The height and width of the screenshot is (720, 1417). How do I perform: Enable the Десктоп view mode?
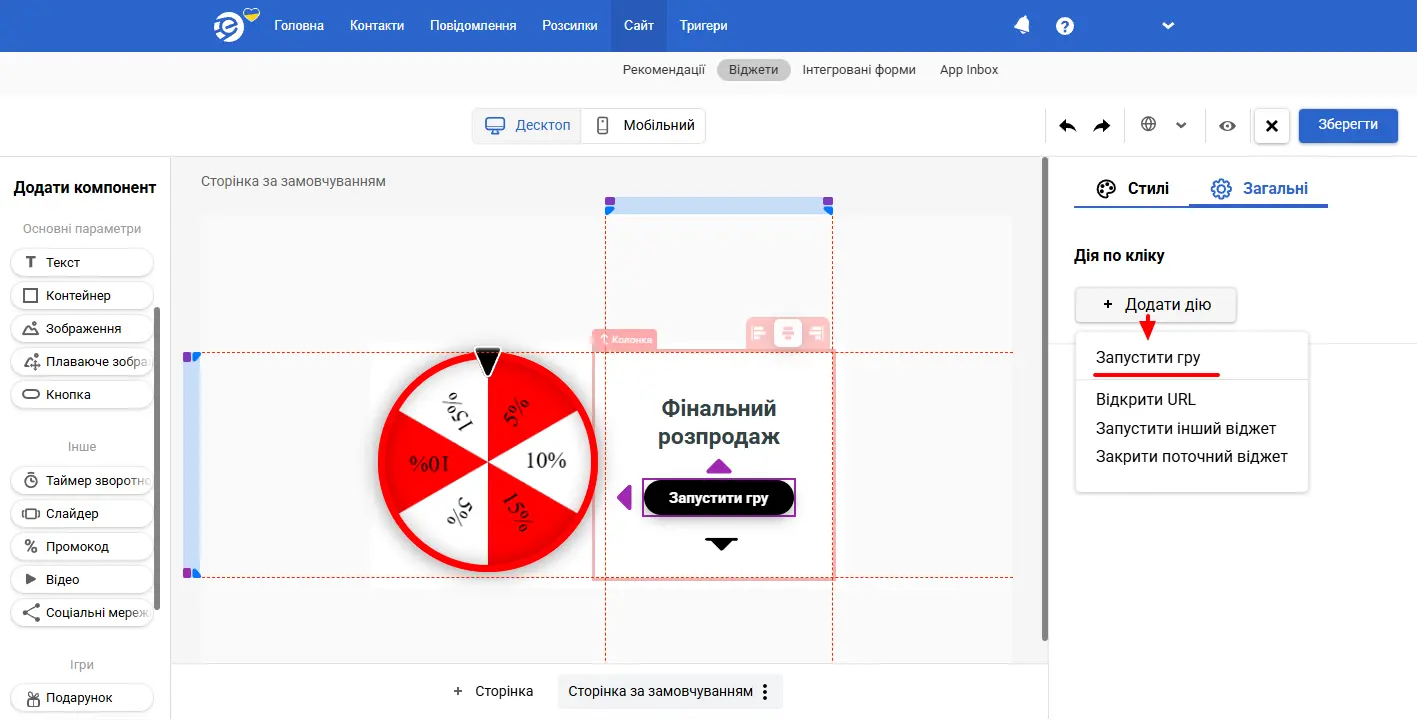[x=527, y=125]
